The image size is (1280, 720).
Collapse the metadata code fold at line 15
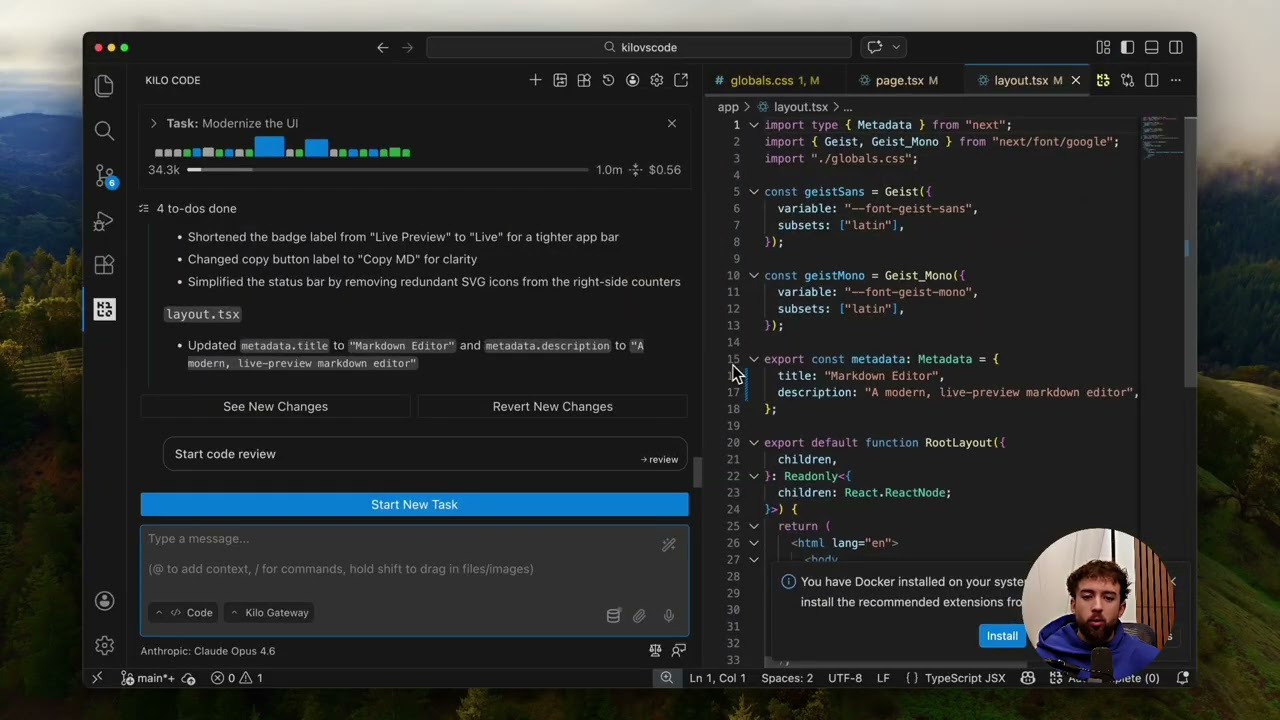(x=754, y=359)
